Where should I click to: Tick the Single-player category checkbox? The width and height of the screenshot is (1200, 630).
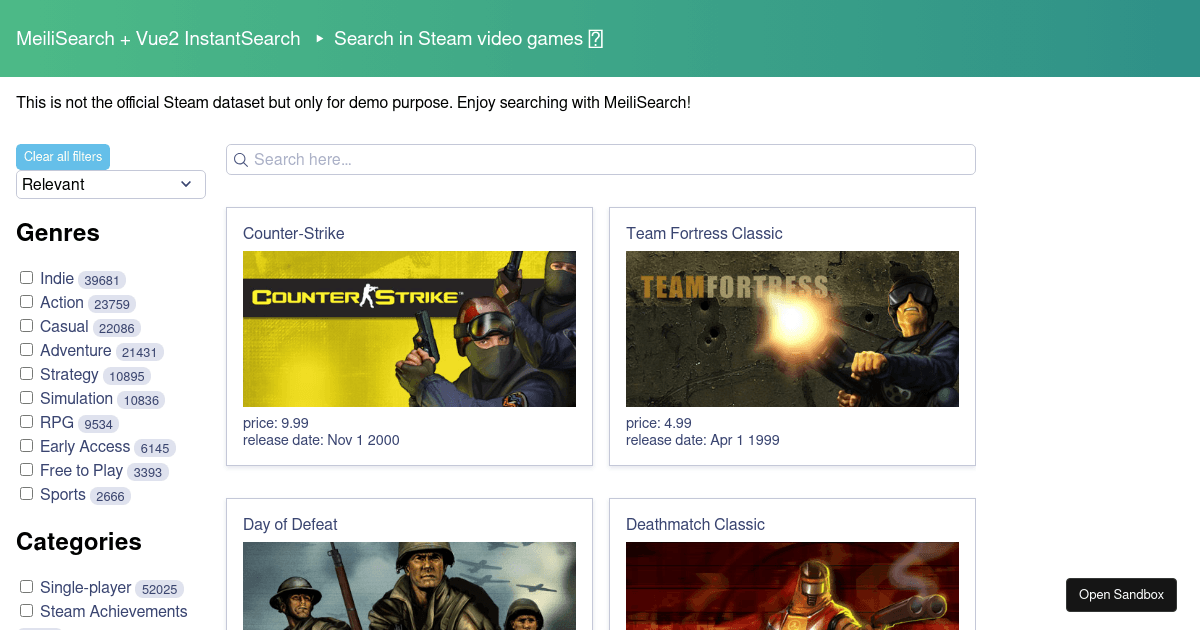(27, 587)
